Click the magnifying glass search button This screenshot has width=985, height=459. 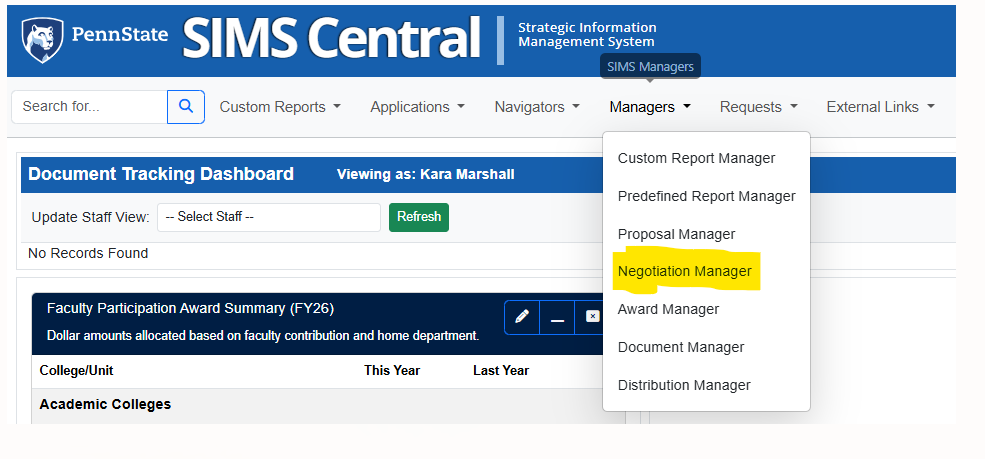tap(186, 107)
